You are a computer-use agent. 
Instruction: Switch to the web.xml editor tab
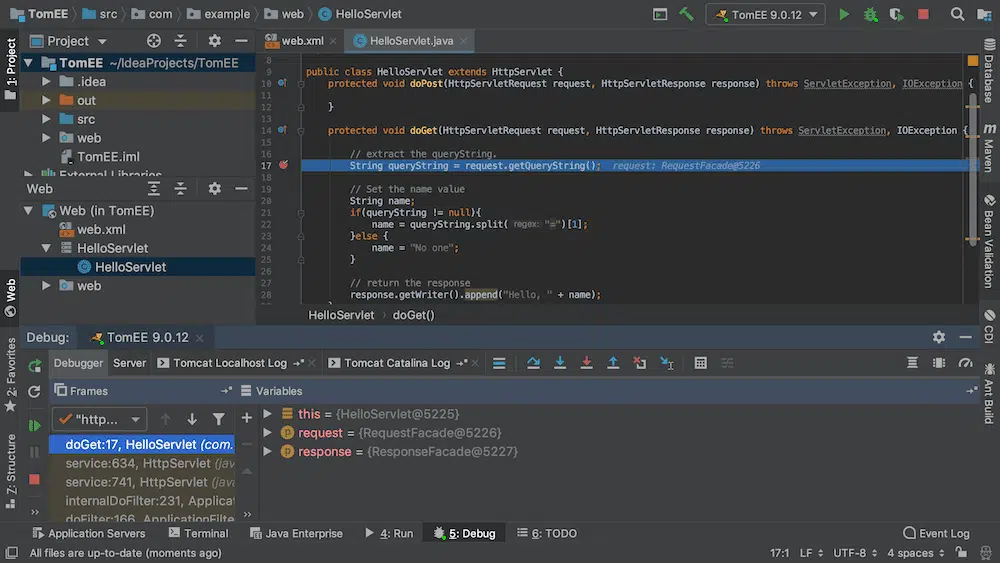[300, 41]
